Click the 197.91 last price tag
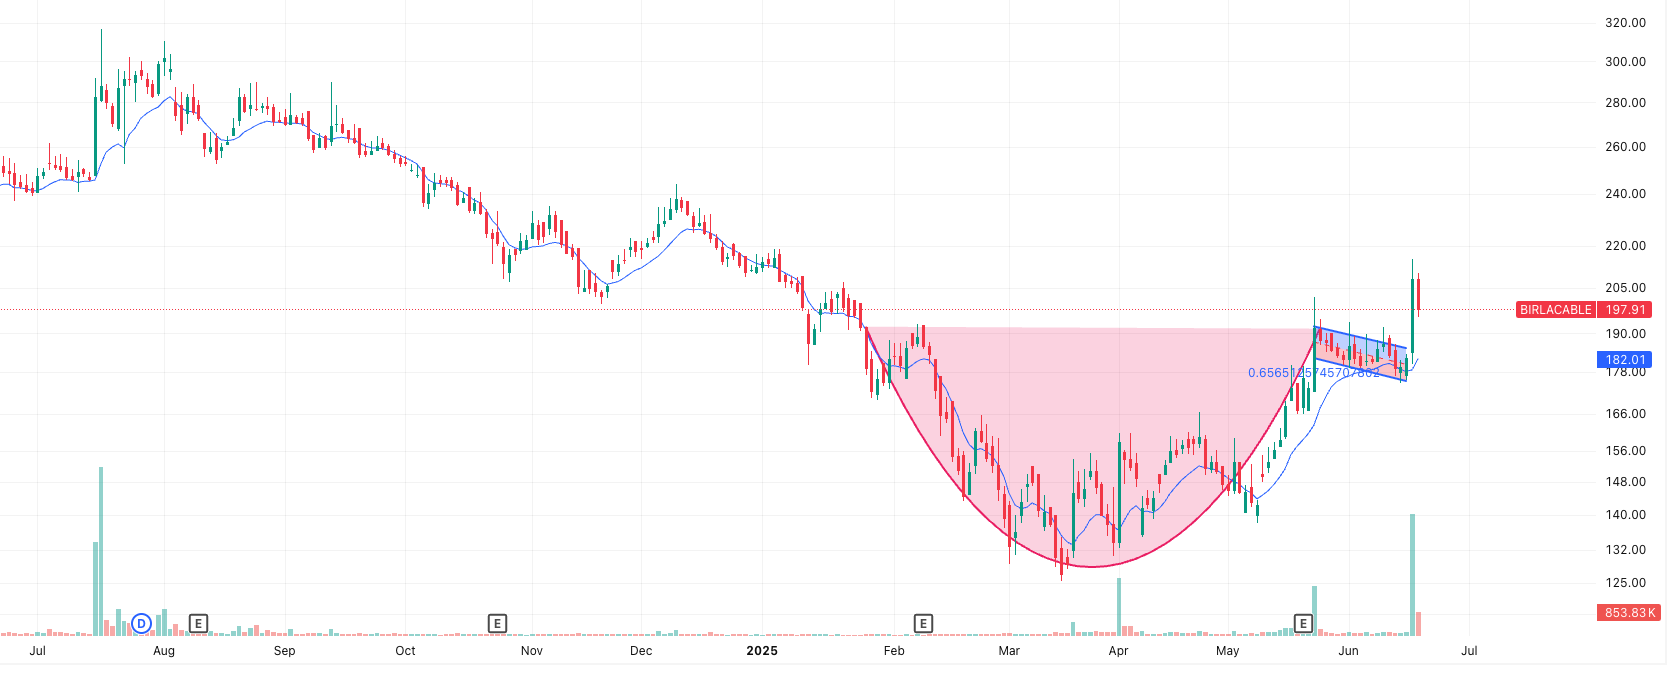The image size is (1676, 699). [1625, 310]
